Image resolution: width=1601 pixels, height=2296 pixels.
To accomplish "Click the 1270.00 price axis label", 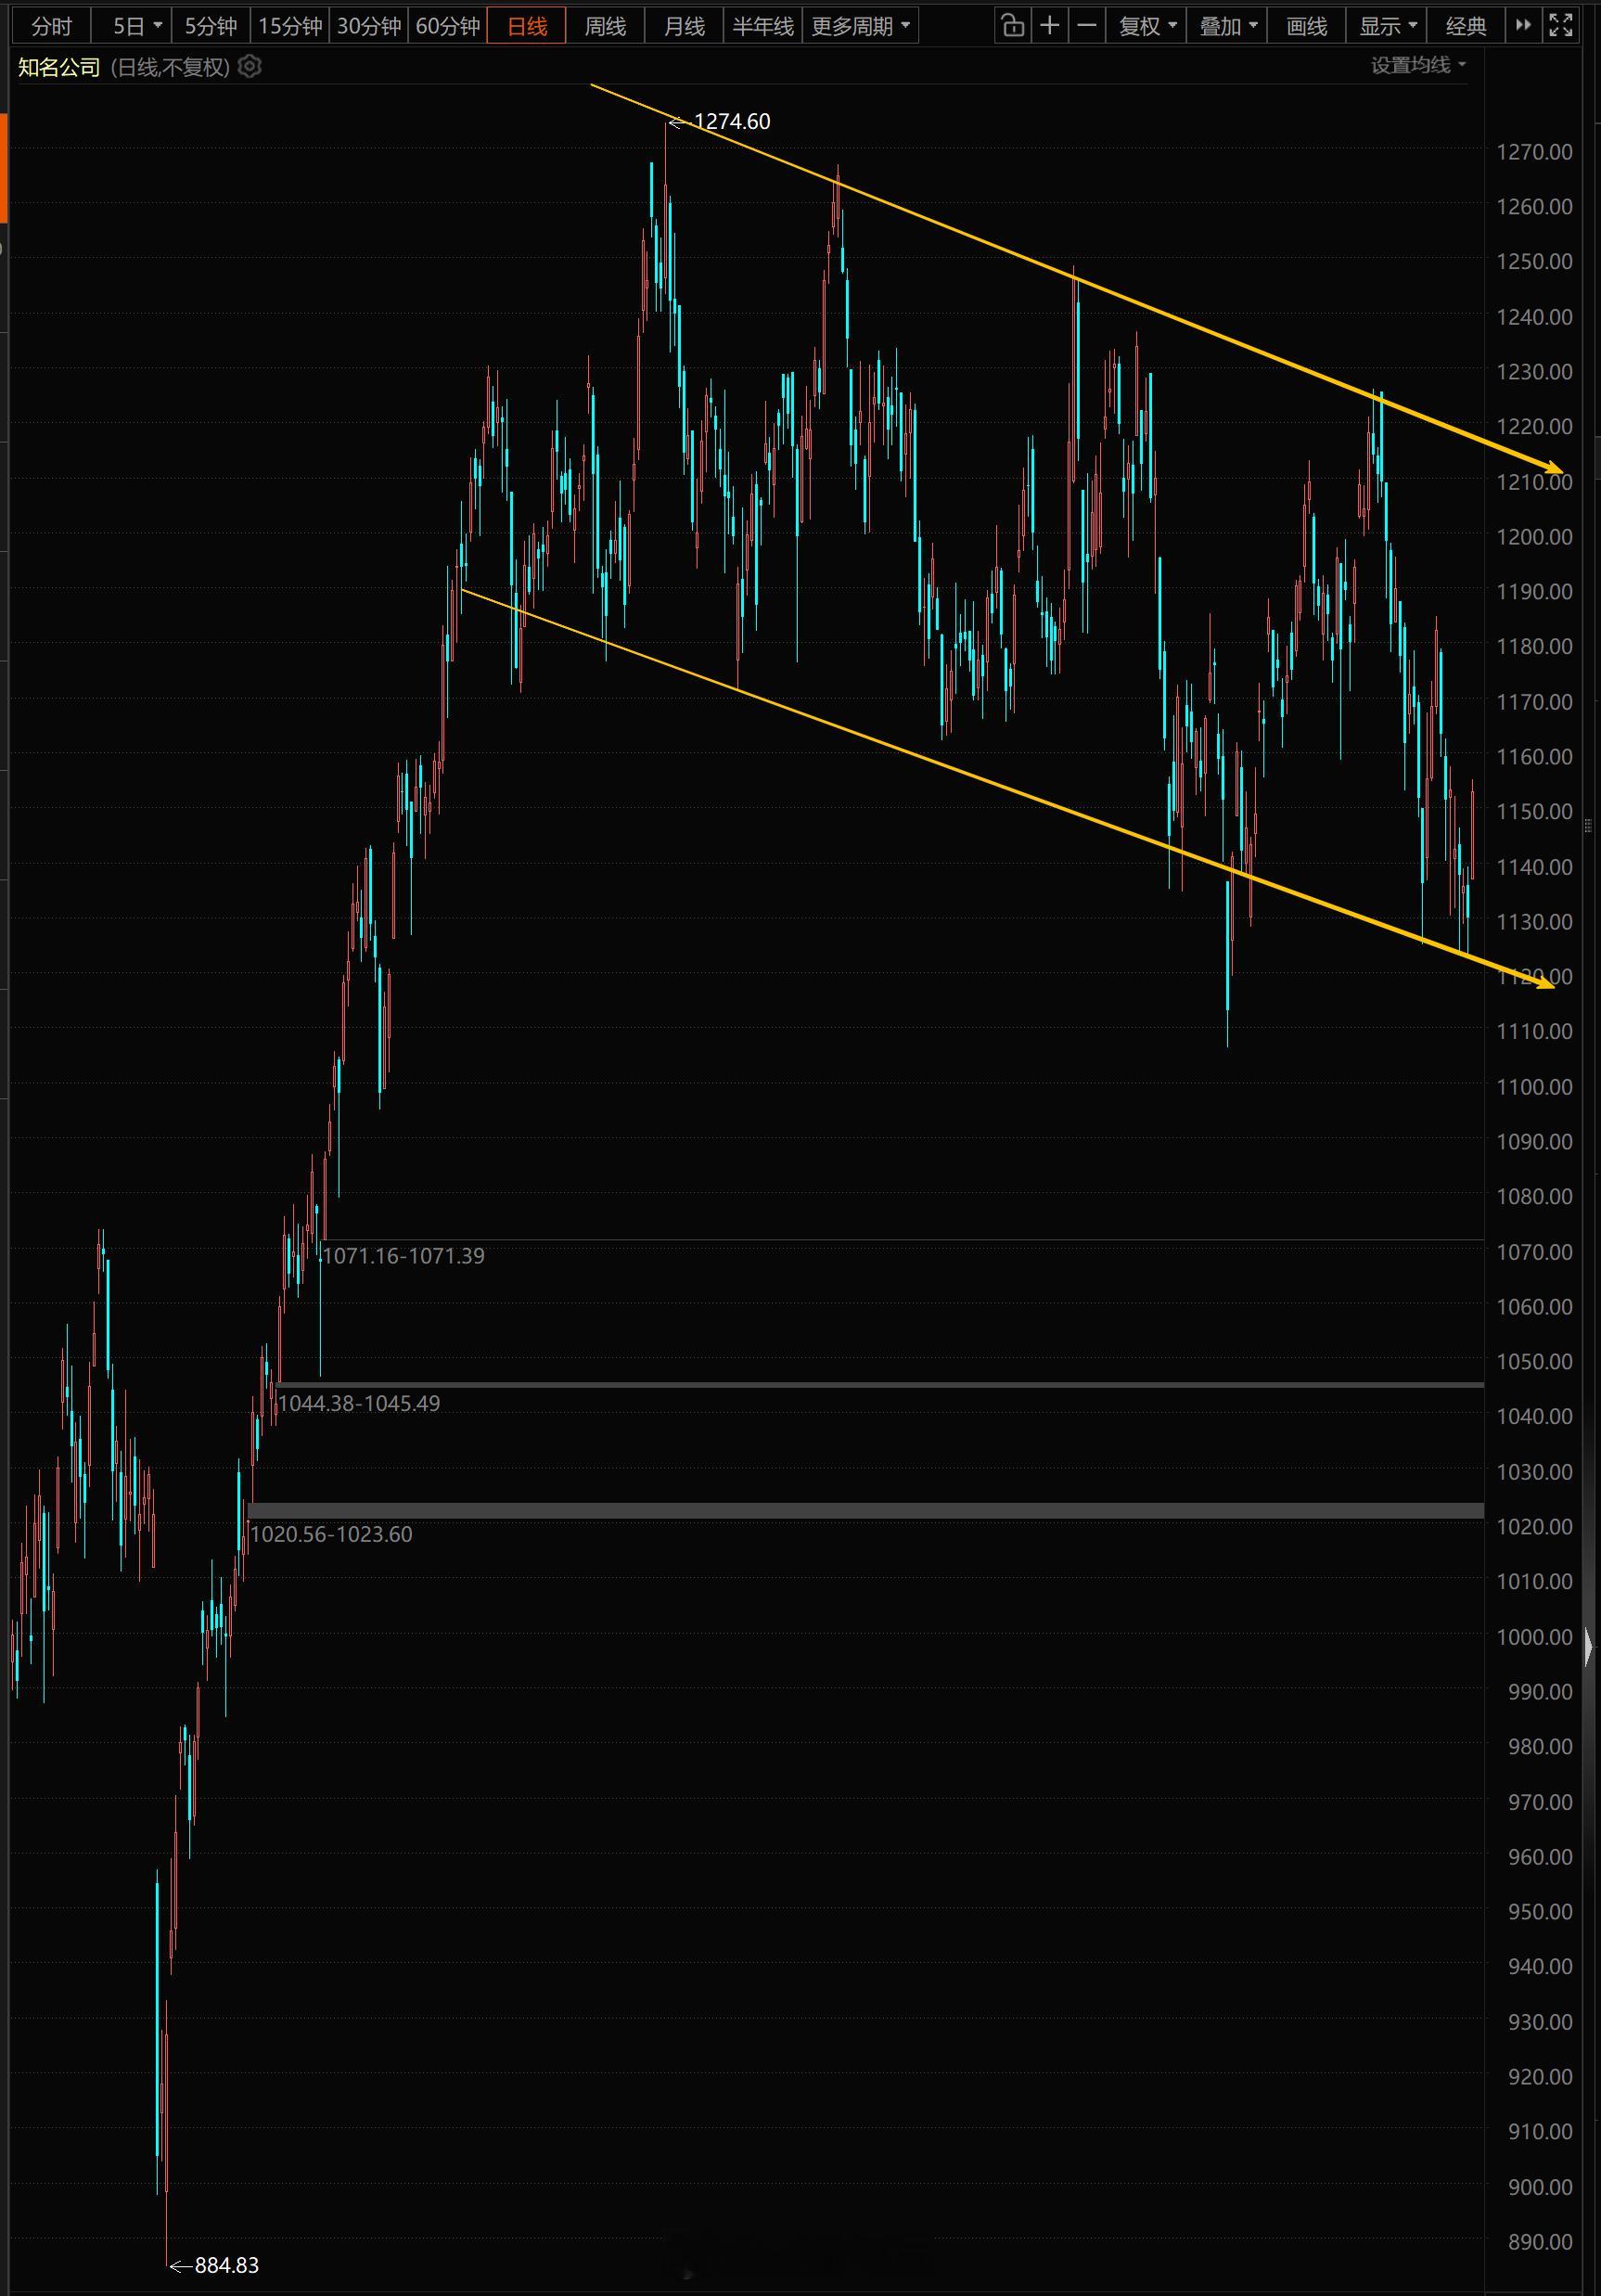I will coord(1534,152).
